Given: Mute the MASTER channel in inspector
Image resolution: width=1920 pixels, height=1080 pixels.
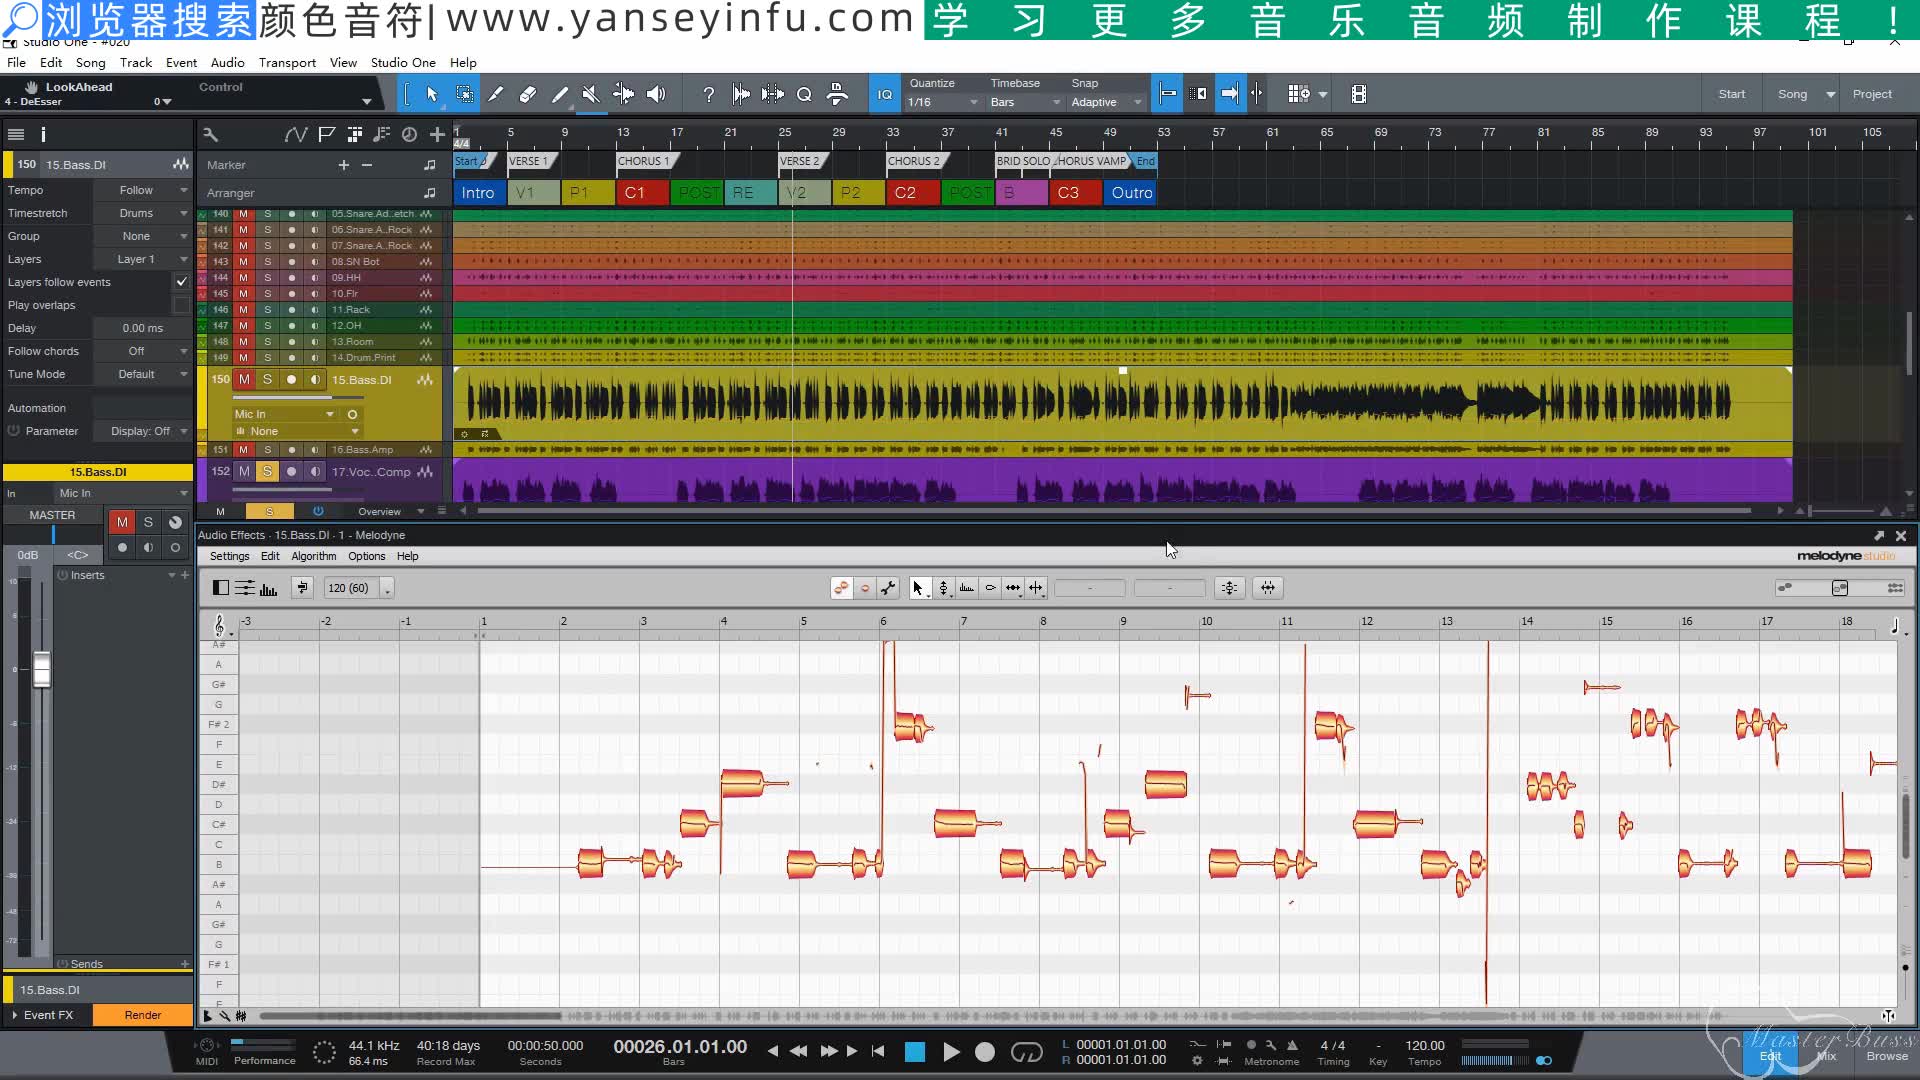Looking at the screenshot, I should pyautogui.click(x=122, y=522).
